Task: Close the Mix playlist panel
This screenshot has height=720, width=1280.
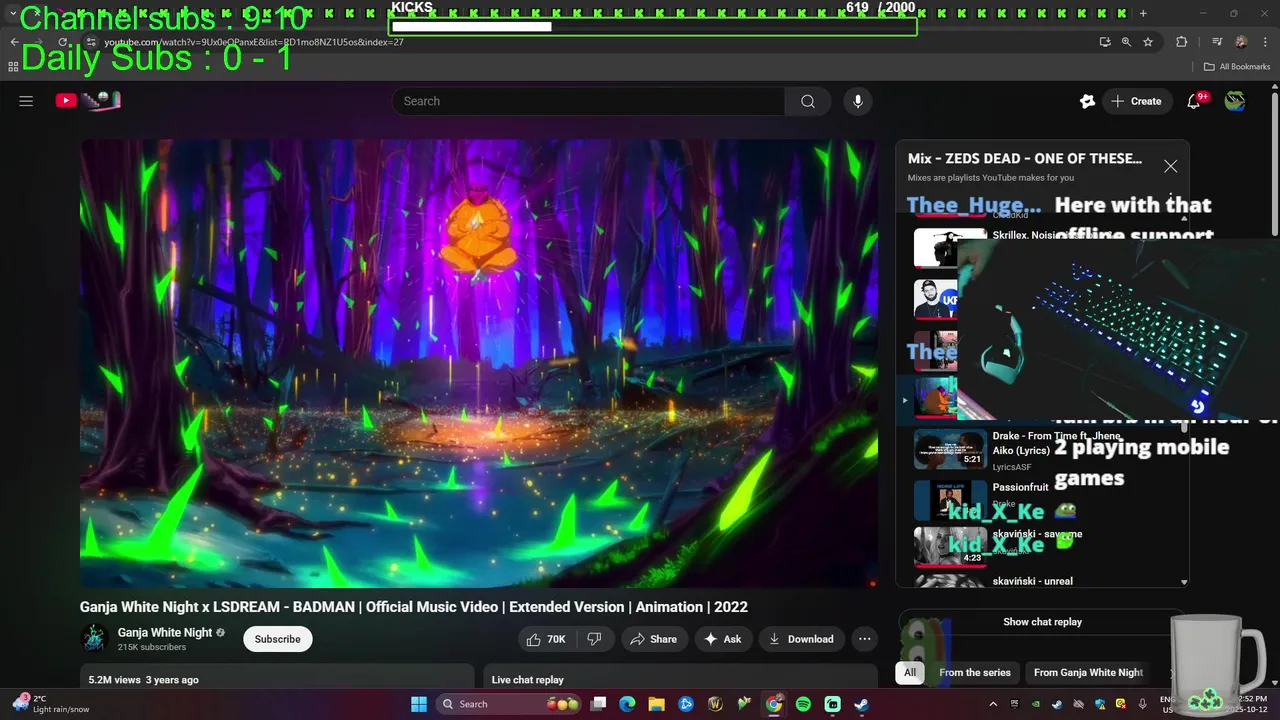Action: click(x=1170, y=167)
